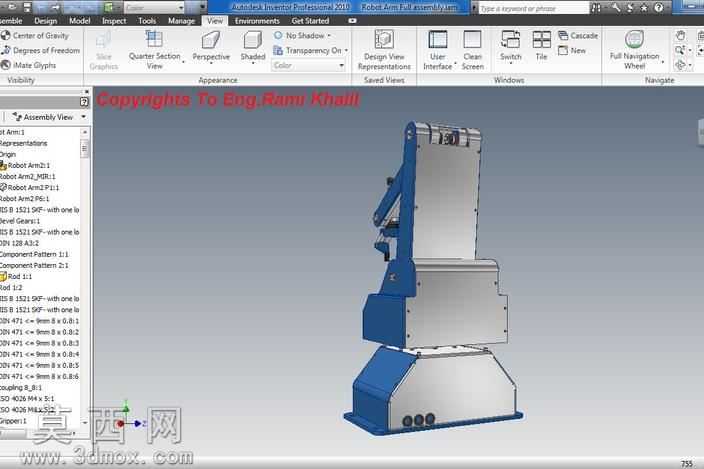Select Rod 1:1 in the tree
The image size is (704, 469).
point(20,276)
